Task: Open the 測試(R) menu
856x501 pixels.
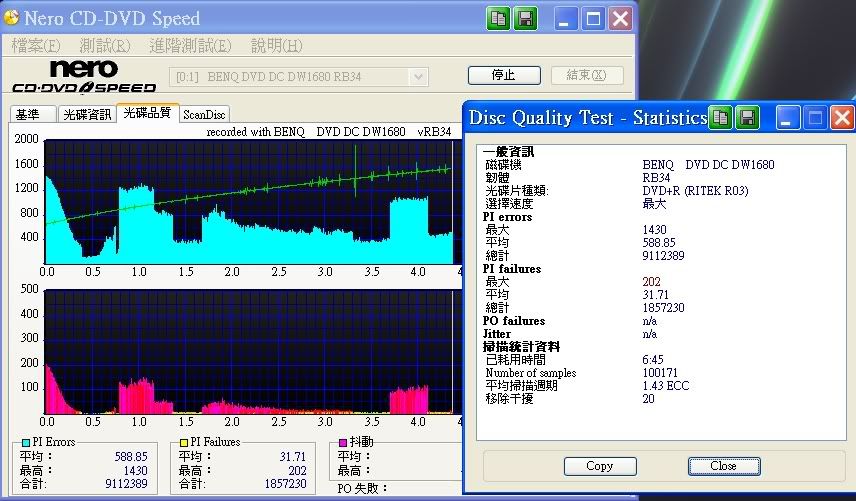Action: coord(105,45)
